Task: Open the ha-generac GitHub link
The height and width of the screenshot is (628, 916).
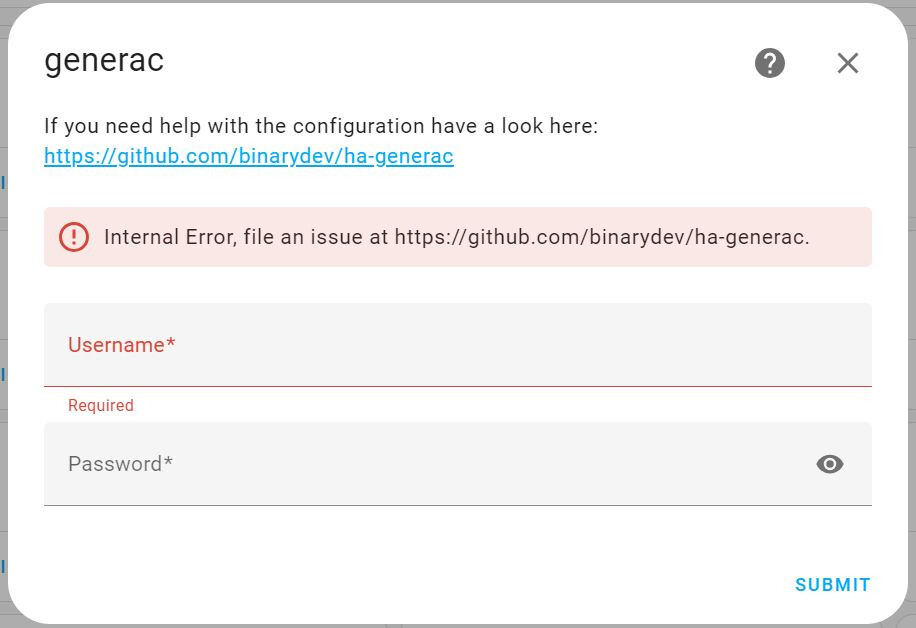Action: click(249, 157)
